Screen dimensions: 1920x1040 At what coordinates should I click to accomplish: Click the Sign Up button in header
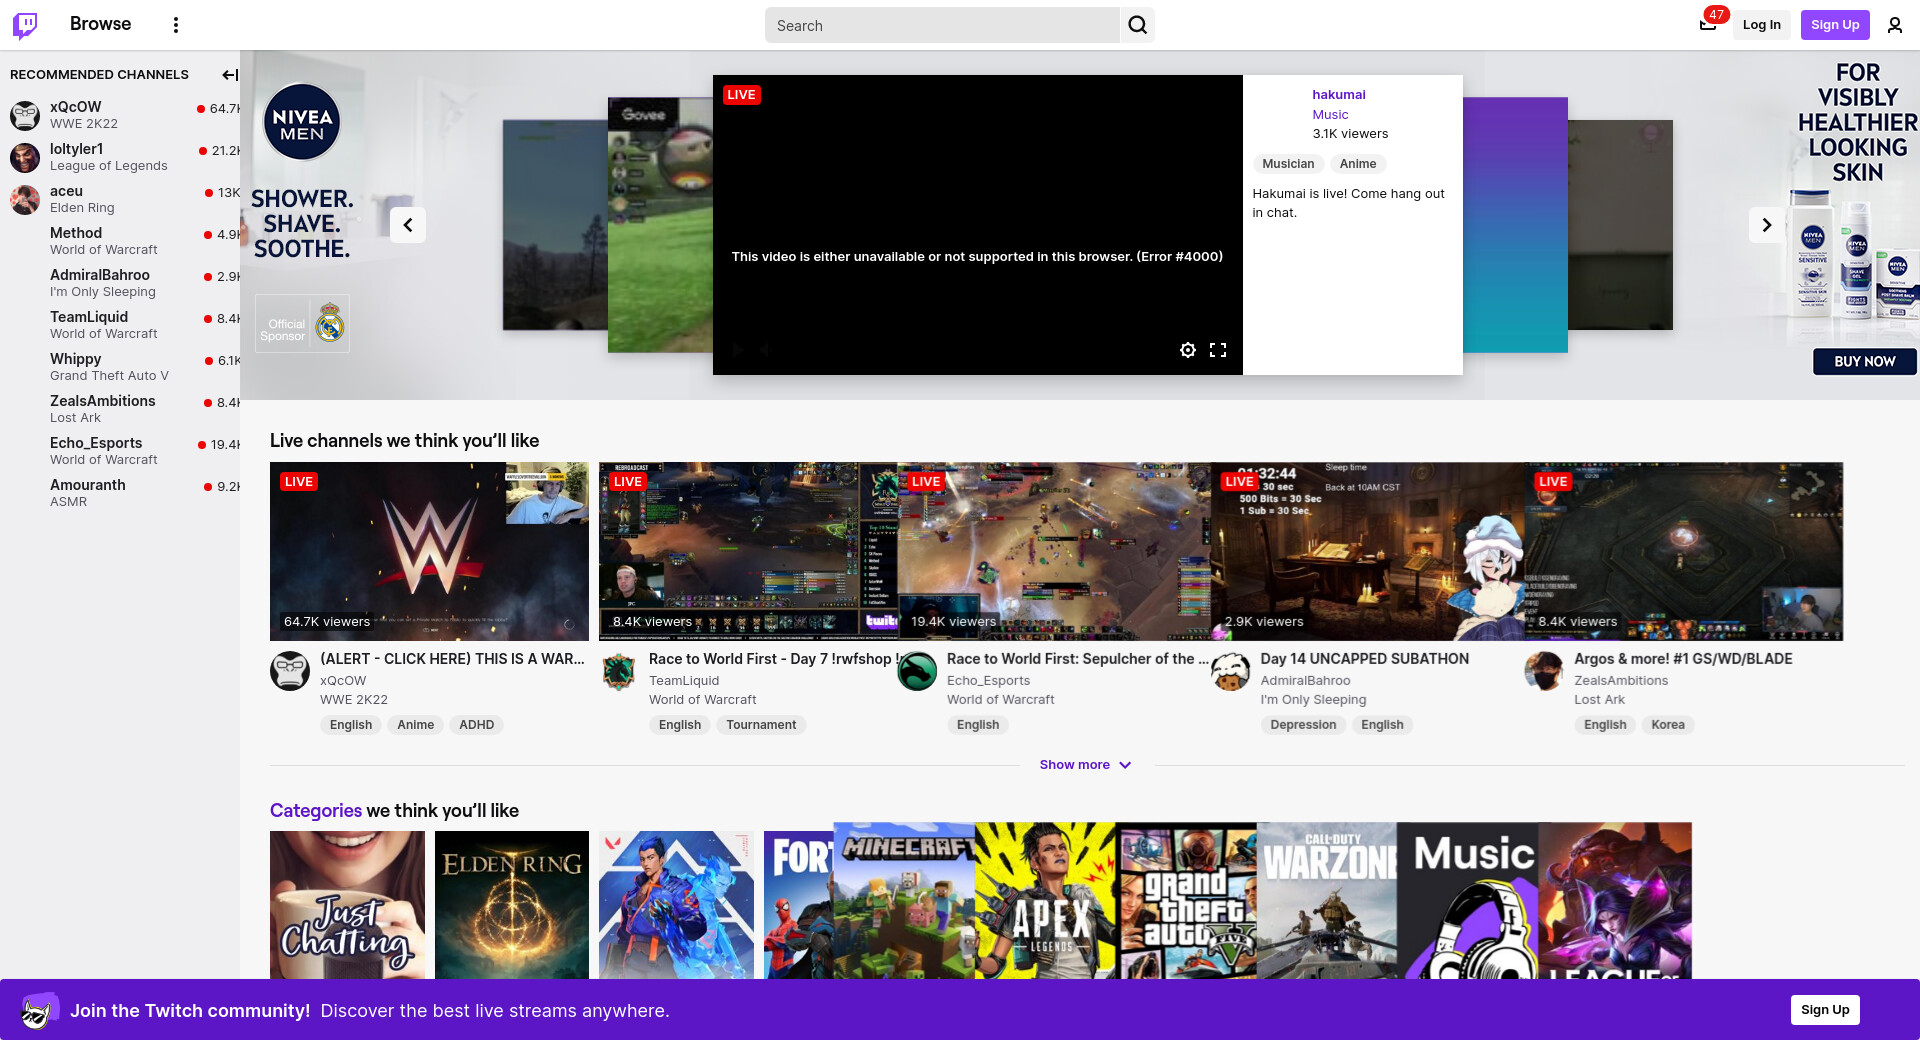coord(1834,25)
